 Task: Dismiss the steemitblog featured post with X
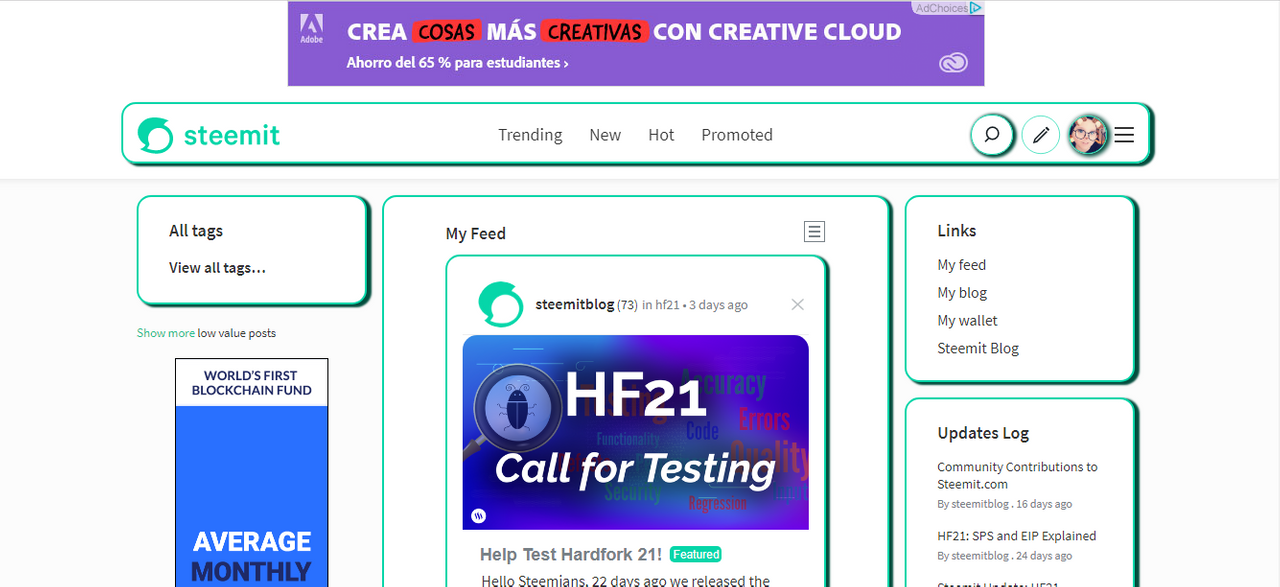[x=797, y=305]
